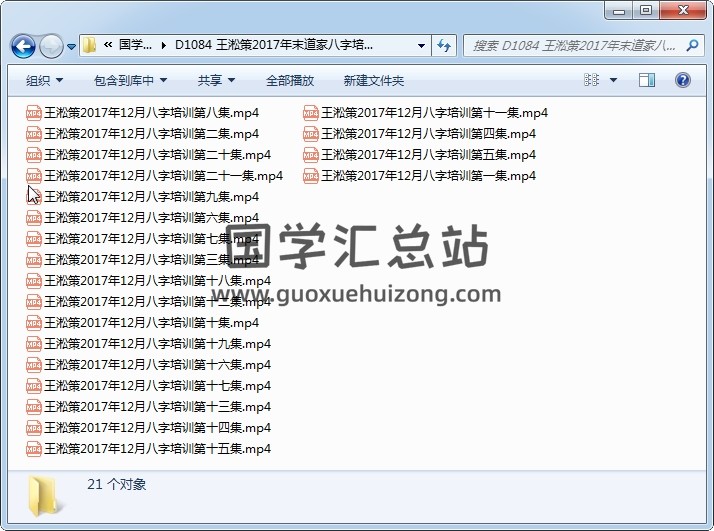
Task: Expand the breadcrumb arrow after 国学...
Action: 163,45
